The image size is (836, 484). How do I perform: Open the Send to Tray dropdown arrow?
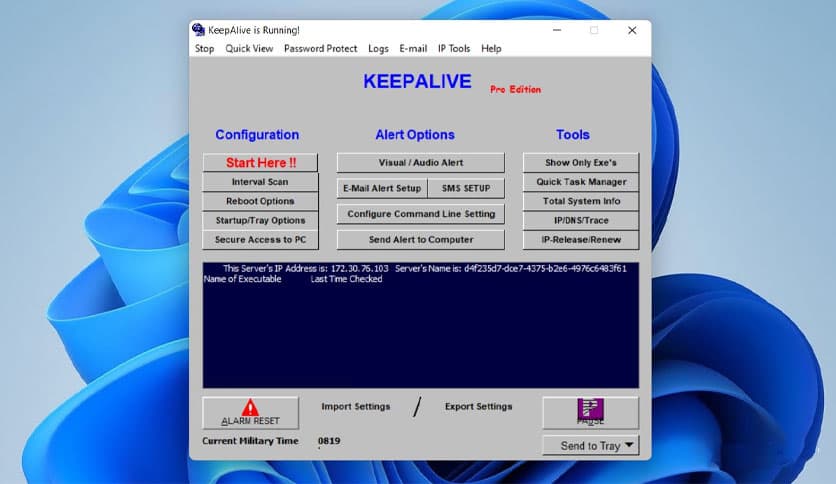coord(629,445)
